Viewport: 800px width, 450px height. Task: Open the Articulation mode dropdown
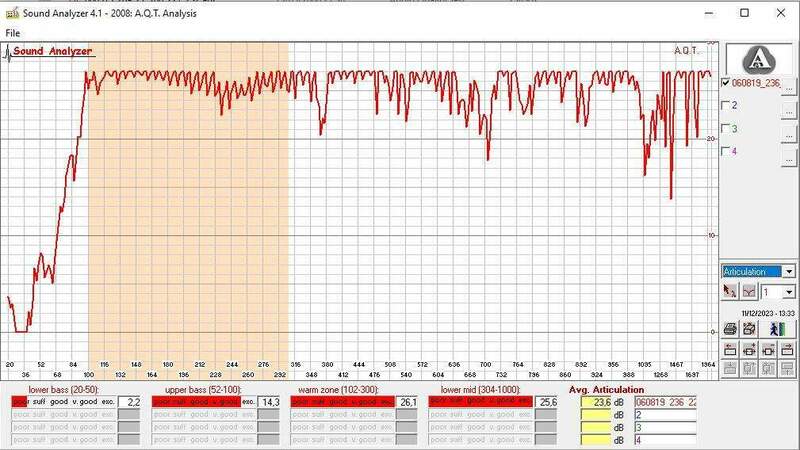pyautogui.click(x=789, y=271)
